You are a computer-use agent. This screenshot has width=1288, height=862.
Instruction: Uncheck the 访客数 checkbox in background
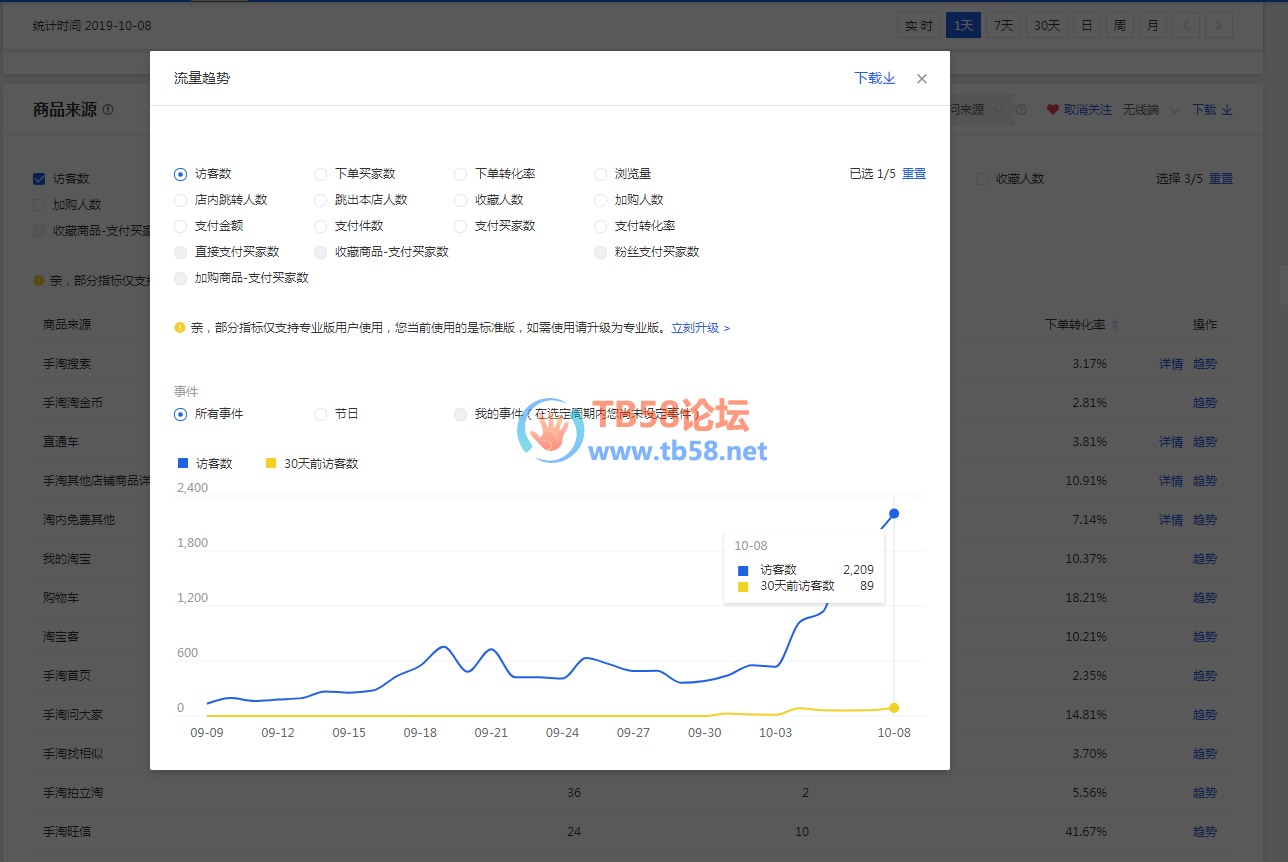(39, 179)
